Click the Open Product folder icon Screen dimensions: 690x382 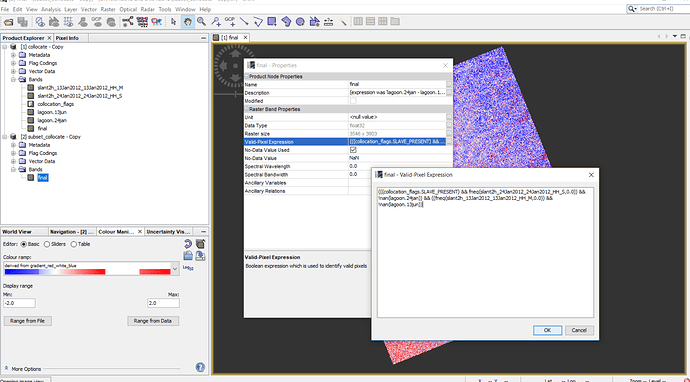click(x=8, y=22)
